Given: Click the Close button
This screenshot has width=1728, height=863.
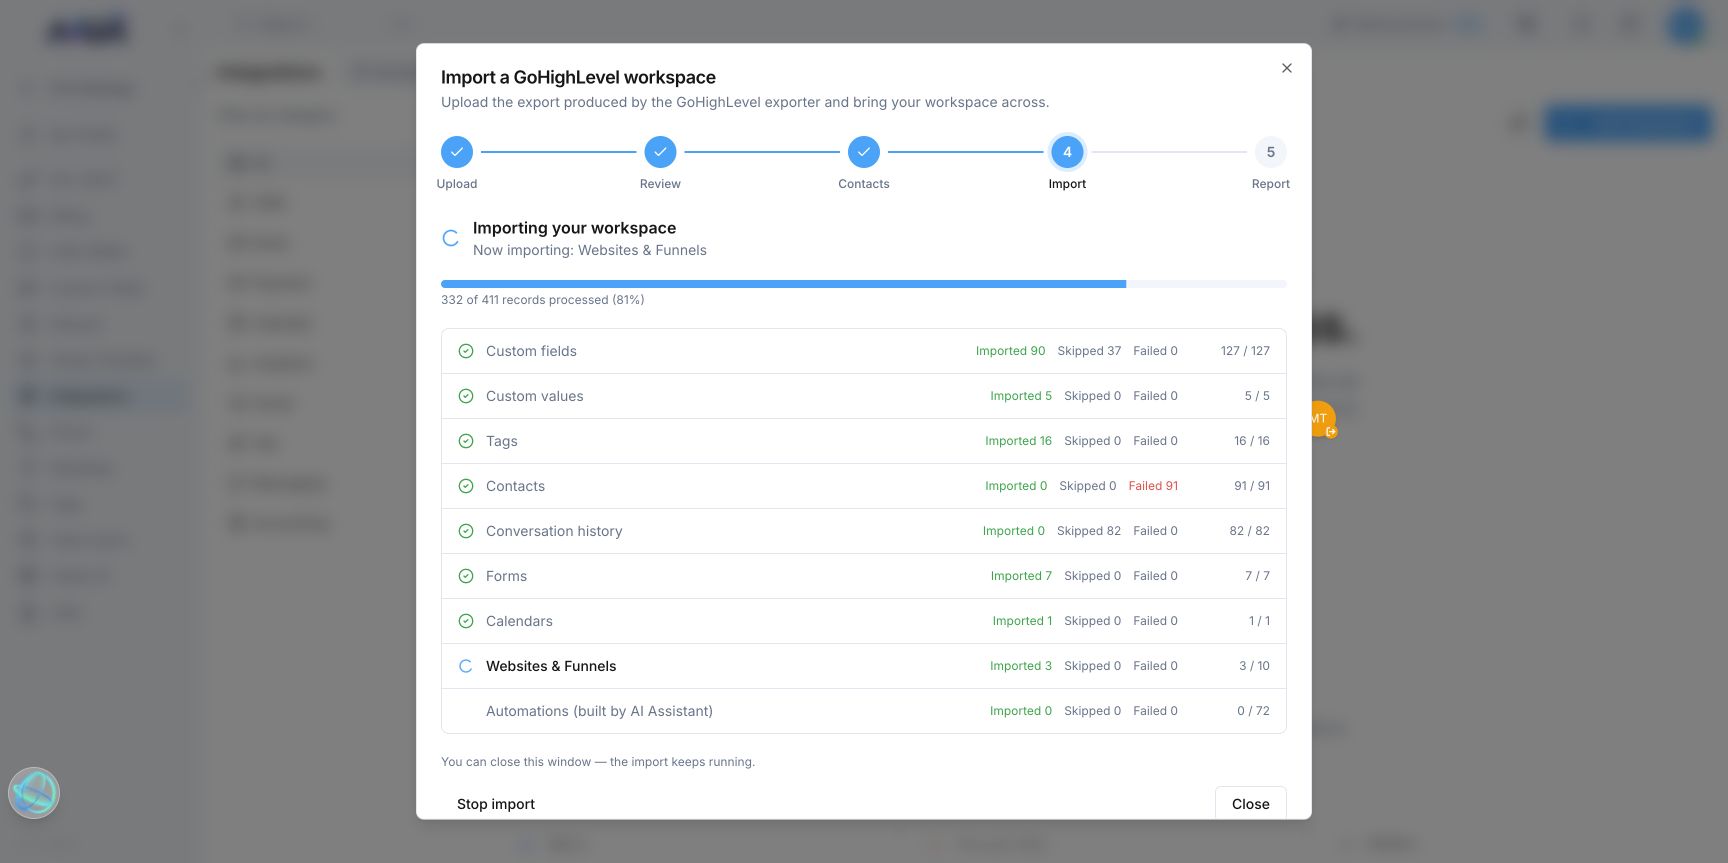Looking at the screenshot, I should [1251, 804].
